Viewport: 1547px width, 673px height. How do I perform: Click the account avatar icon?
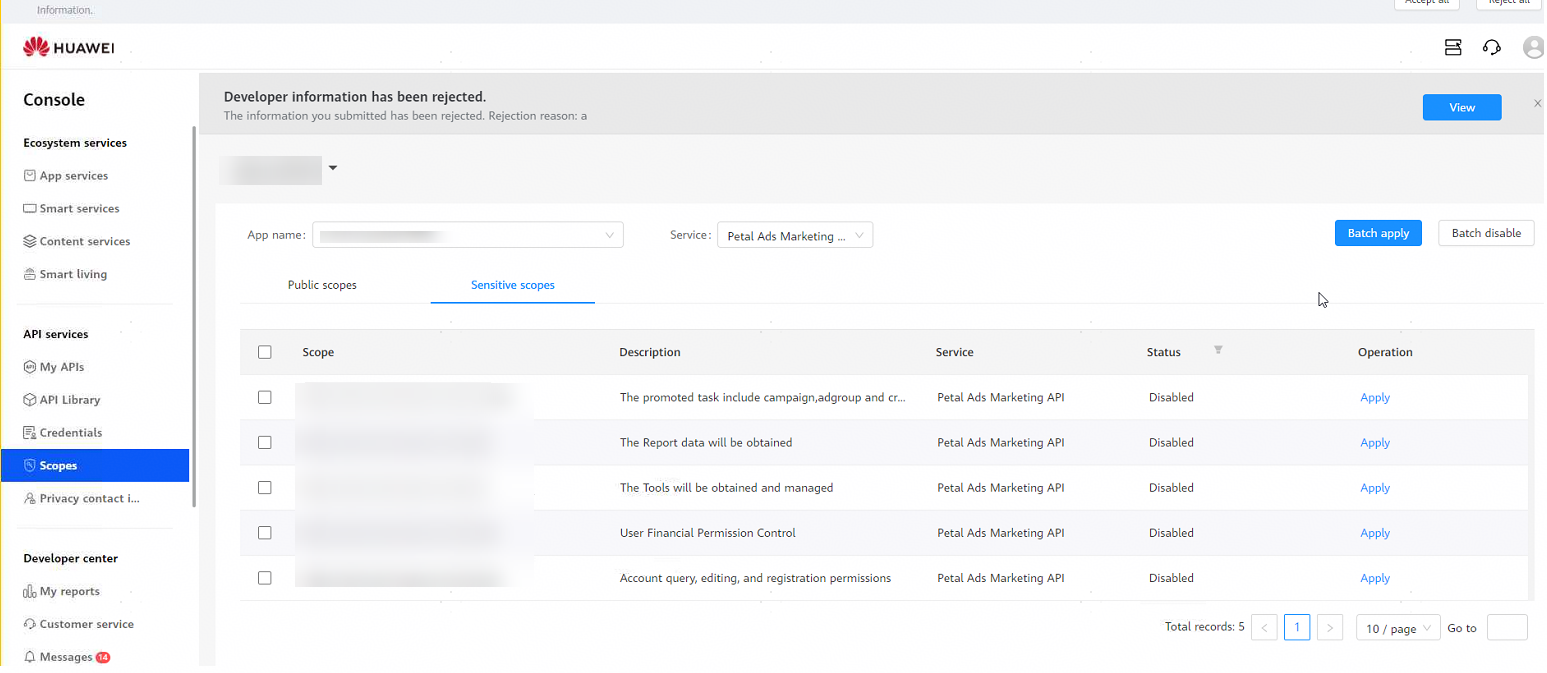1533,47
